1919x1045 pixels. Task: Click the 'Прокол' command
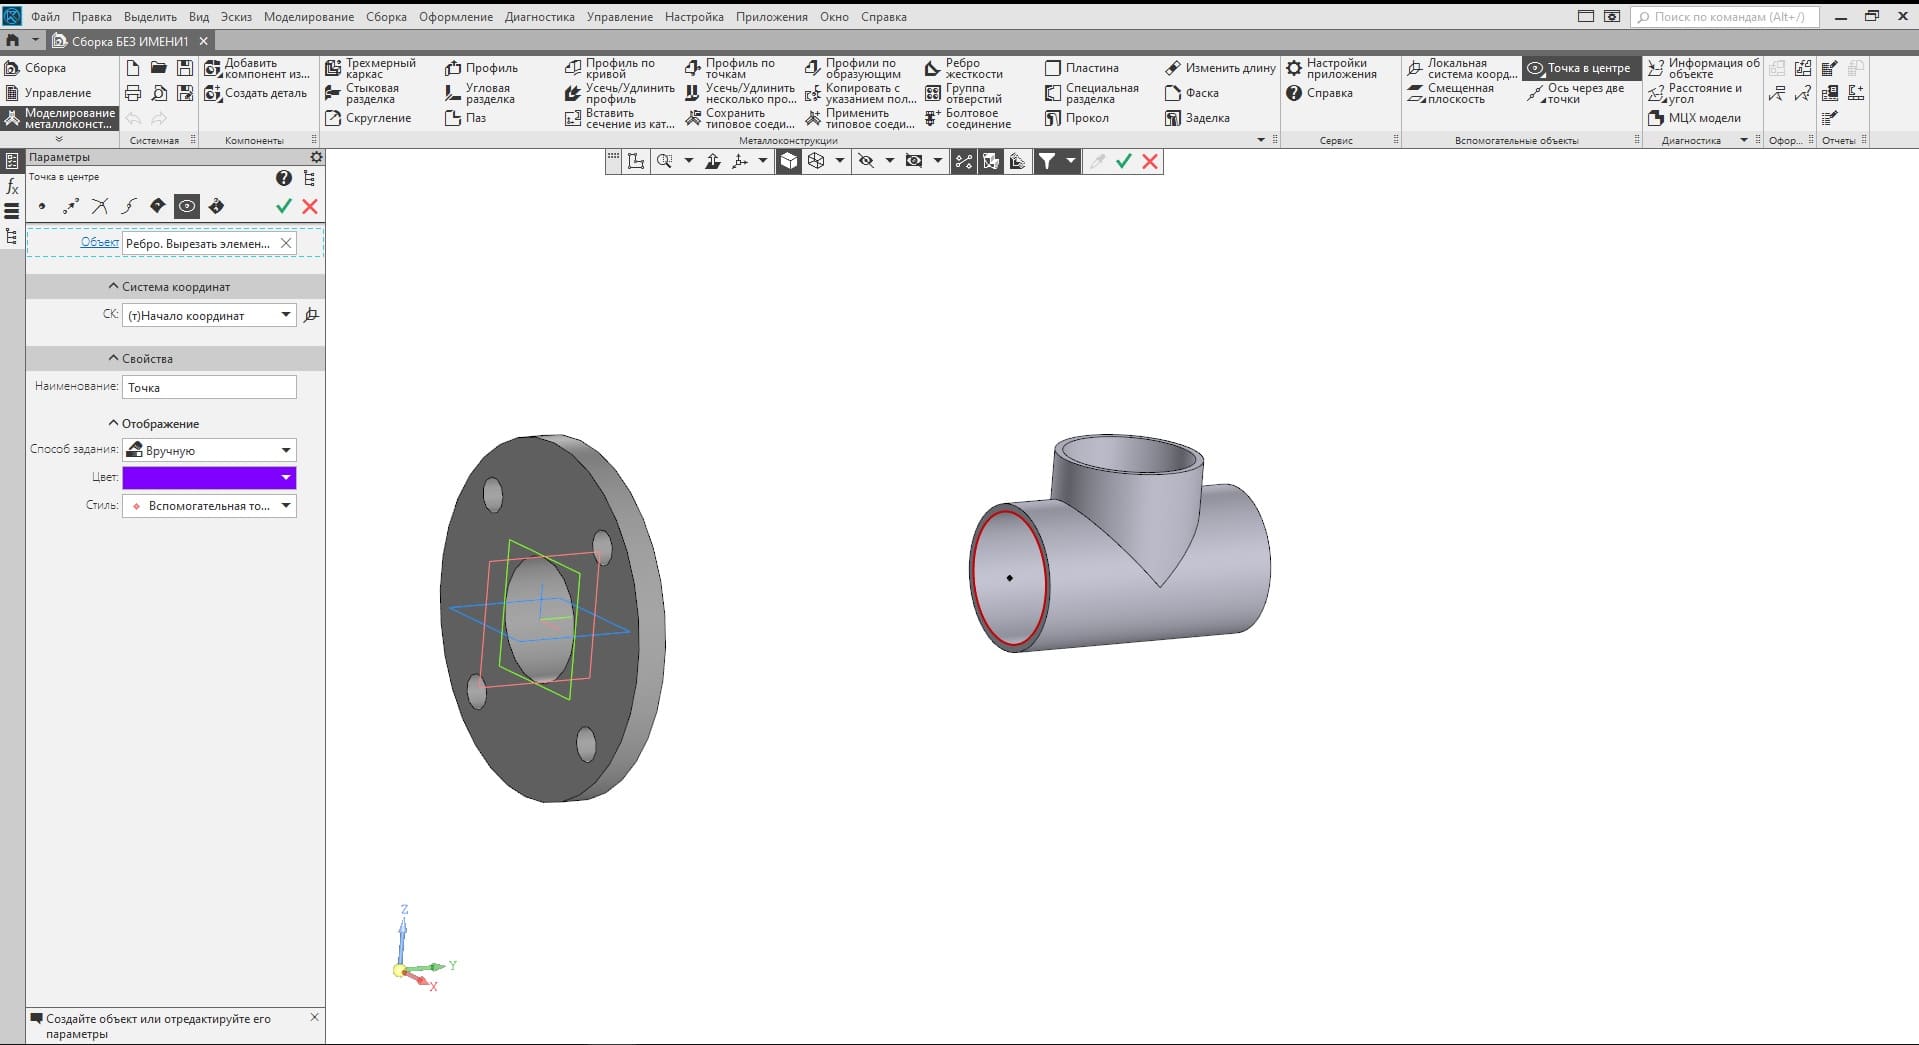coord(1076,118)
